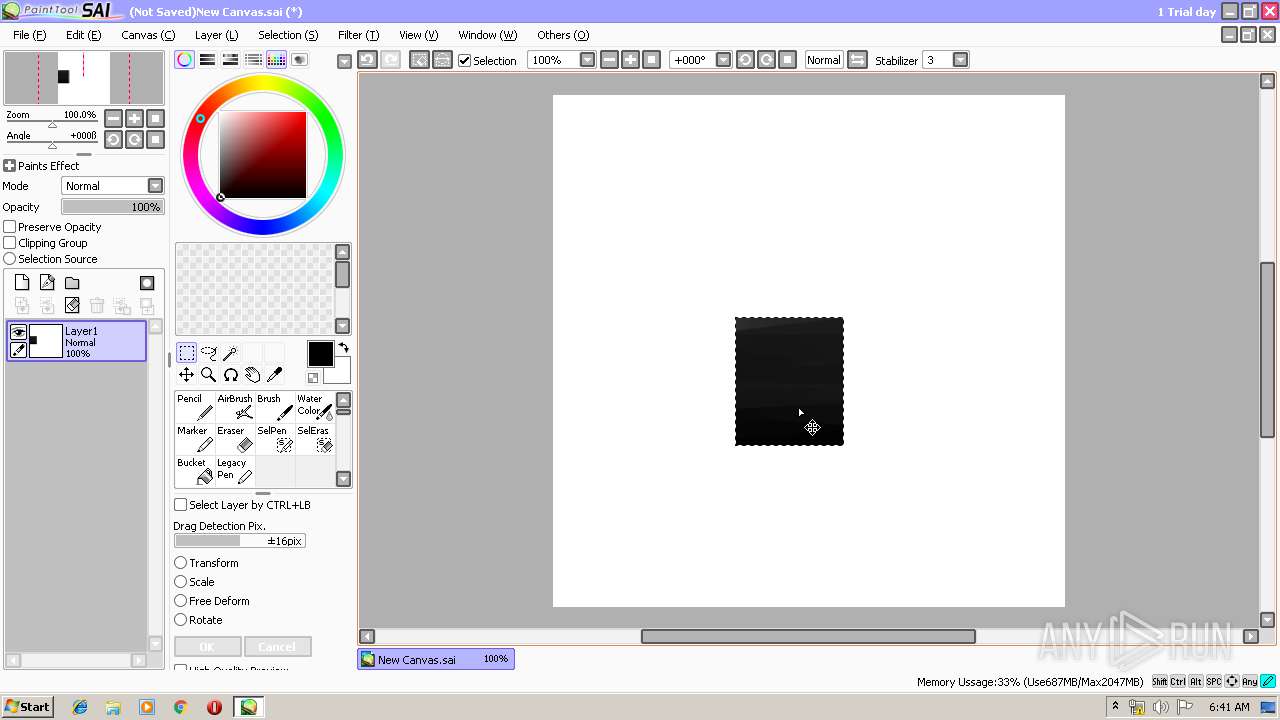The width and height of the screenshot is (1280, 720).
Task: Enable Select Layer by CTRL+LB
Action: pyautogui.click(x=181, y=505)
